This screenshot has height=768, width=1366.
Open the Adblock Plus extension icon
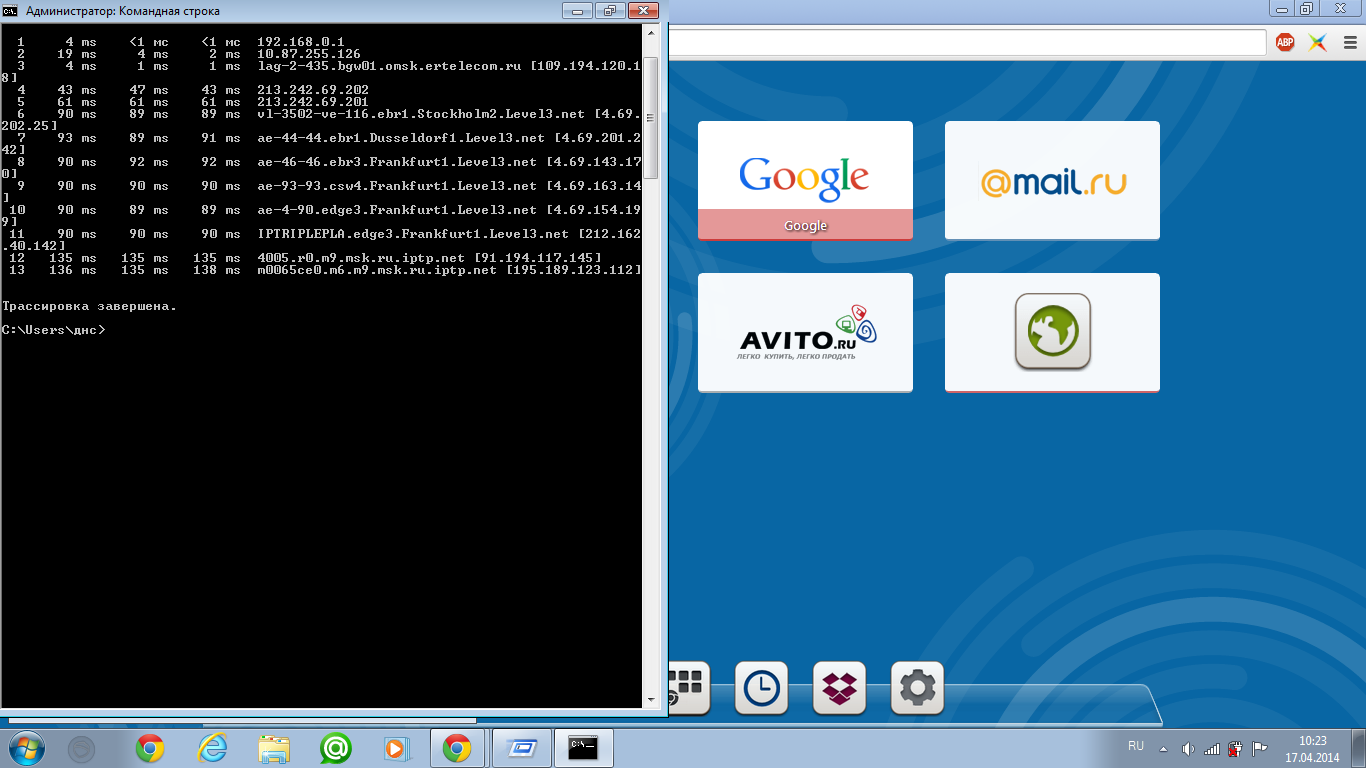point(1285,42)
